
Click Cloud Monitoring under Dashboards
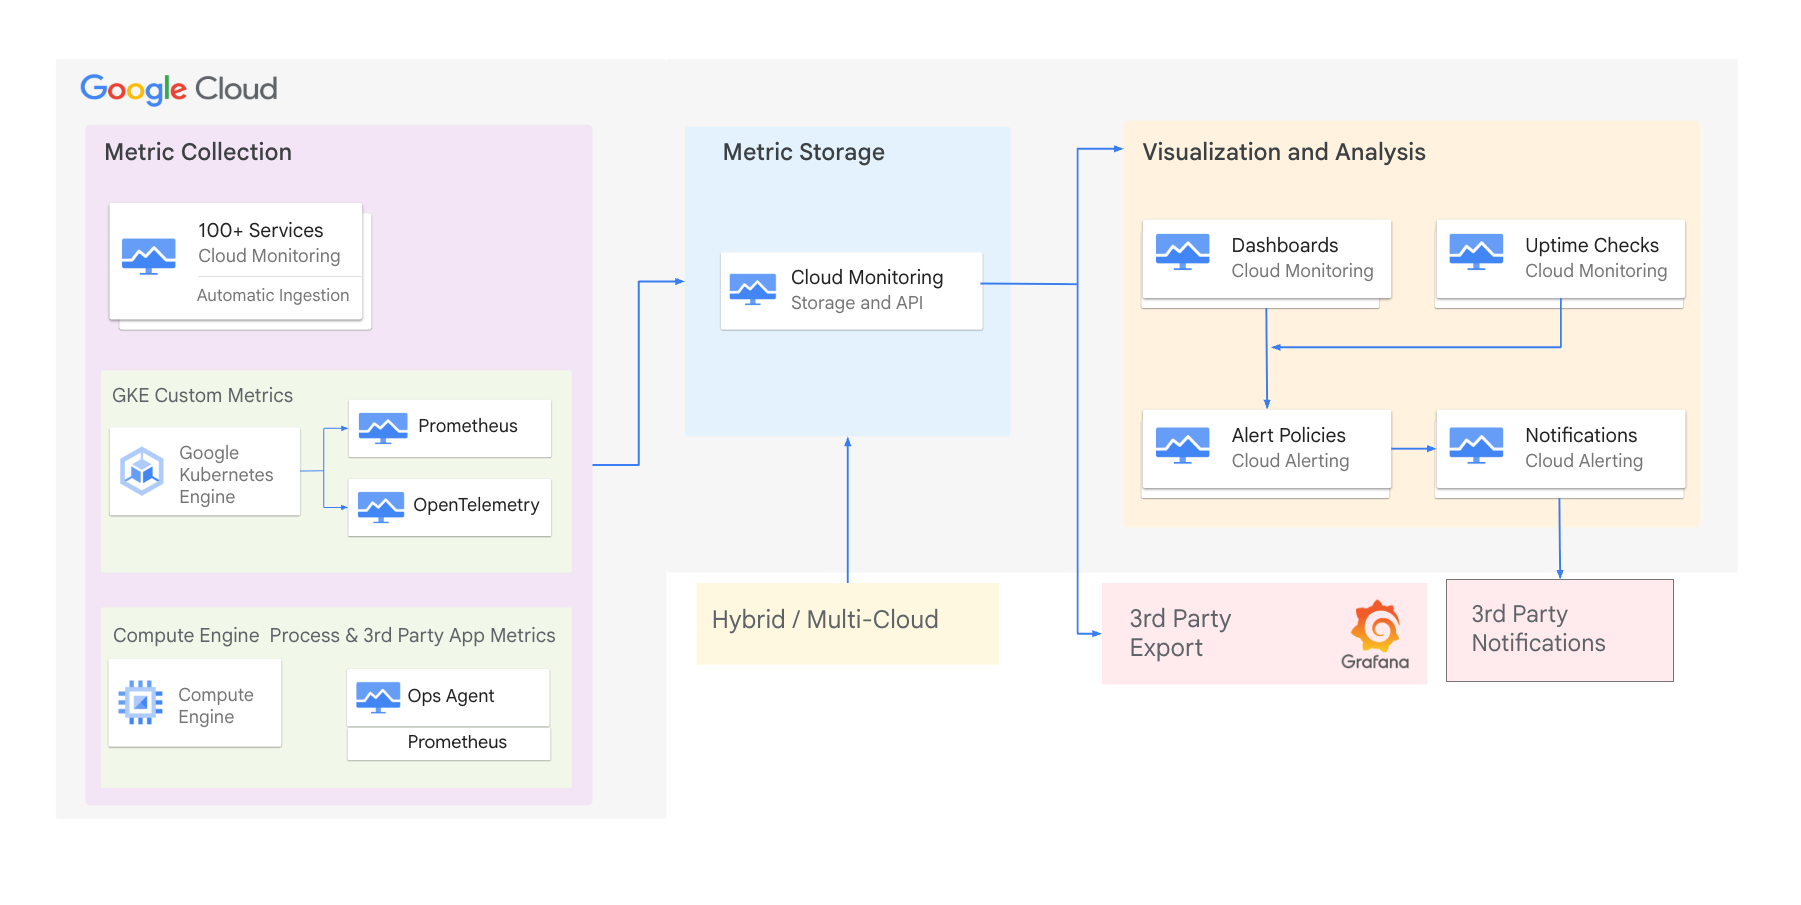pos(1302,271)
